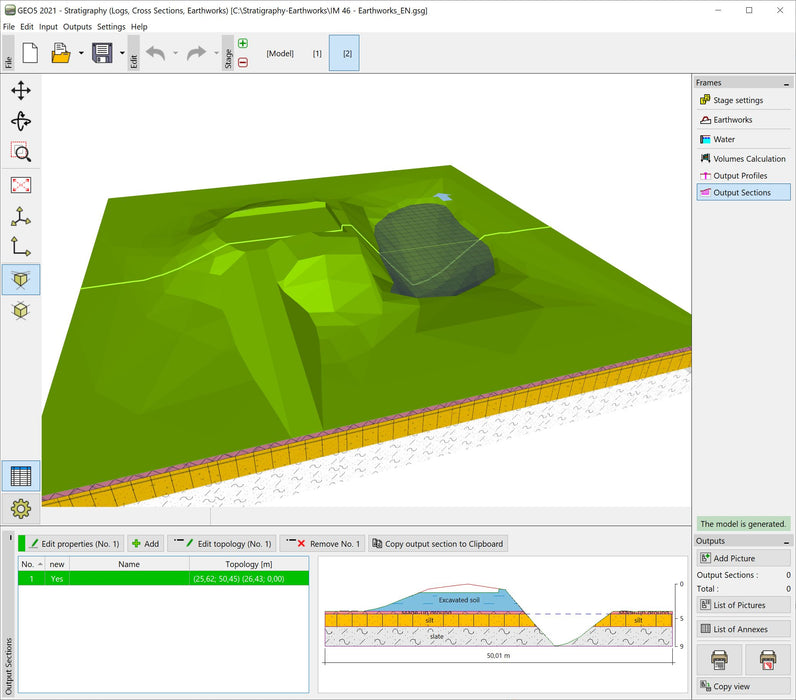Activate the Zoom window tool
This screenshot has height=700, width=796.
[x=21, y=153]
